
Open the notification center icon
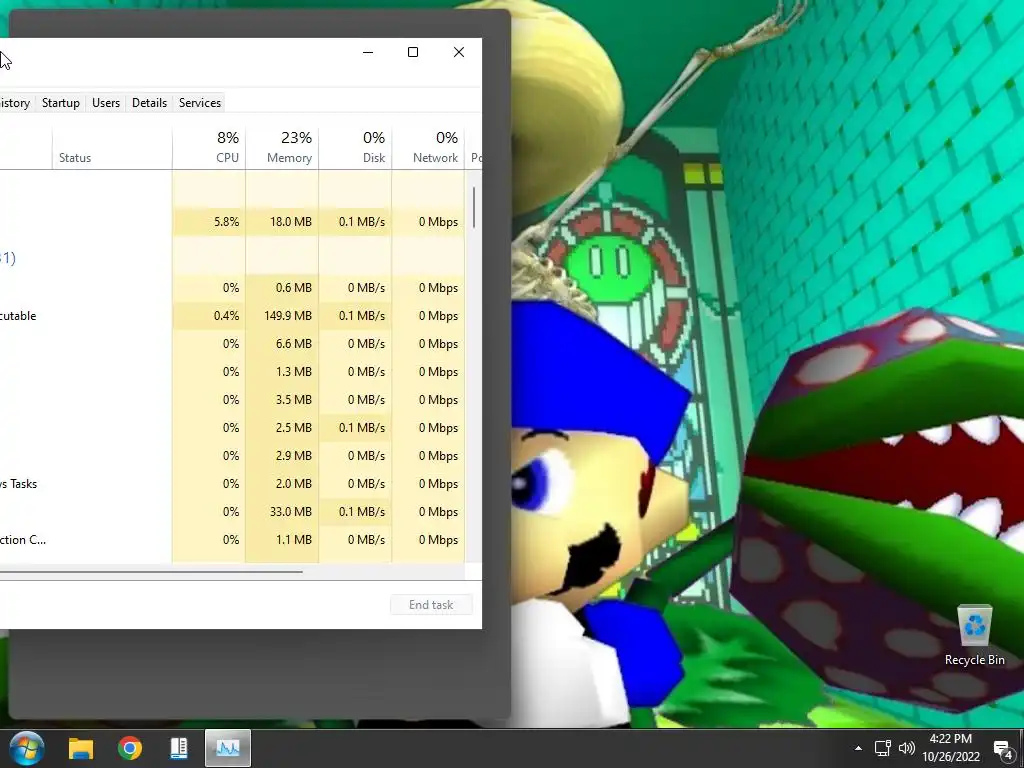pos(1004,750)
